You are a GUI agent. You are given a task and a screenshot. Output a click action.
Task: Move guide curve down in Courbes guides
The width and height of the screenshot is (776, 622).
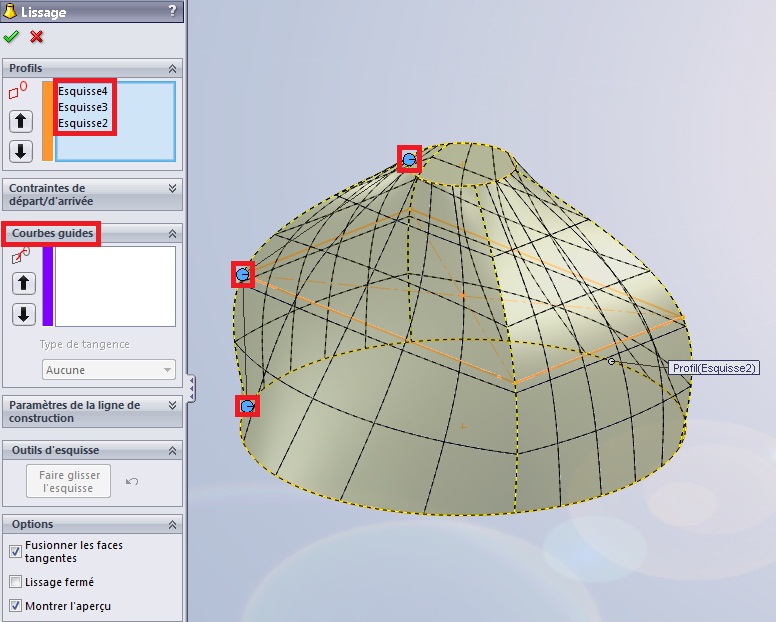coord(23,314)
